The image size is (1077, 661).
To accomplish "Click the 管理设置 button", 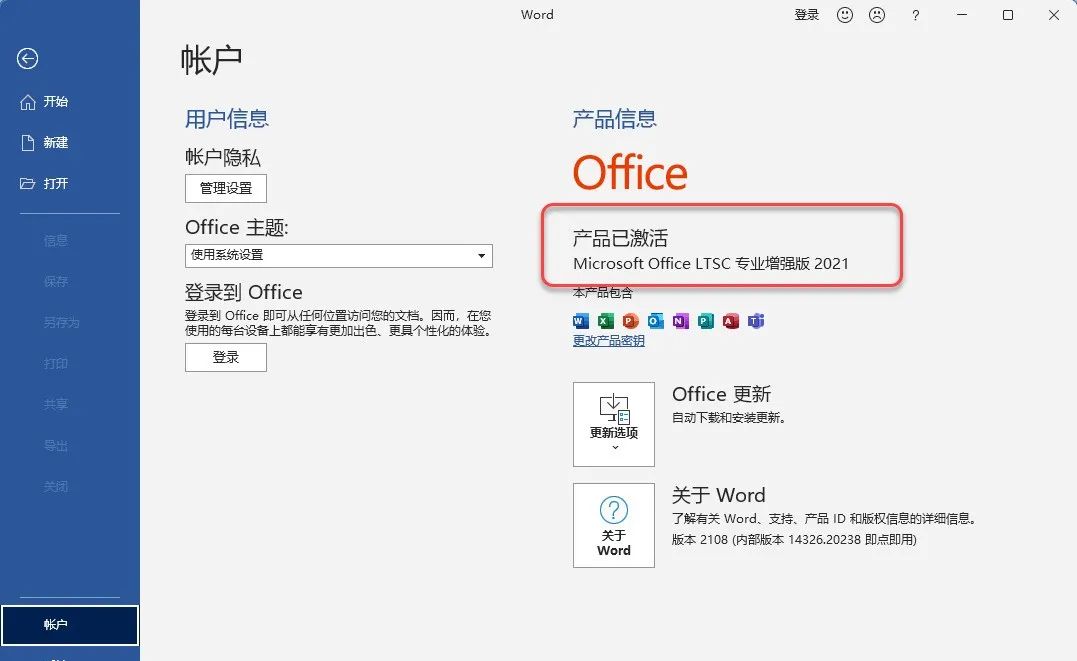I will click(x=226, y=188).
